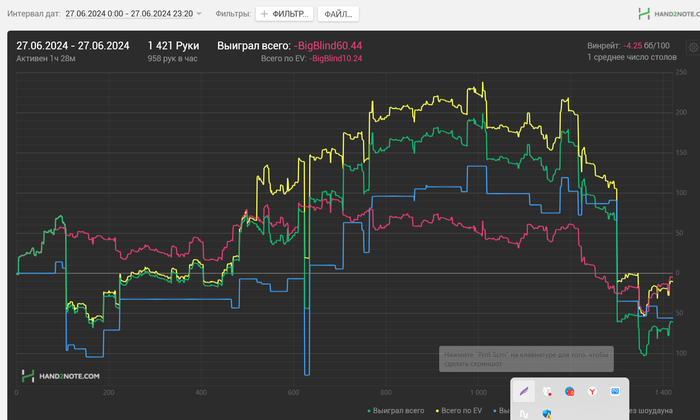The image size is (700, 420).
Task: Open graph settings gear icon
Action: 693,47
